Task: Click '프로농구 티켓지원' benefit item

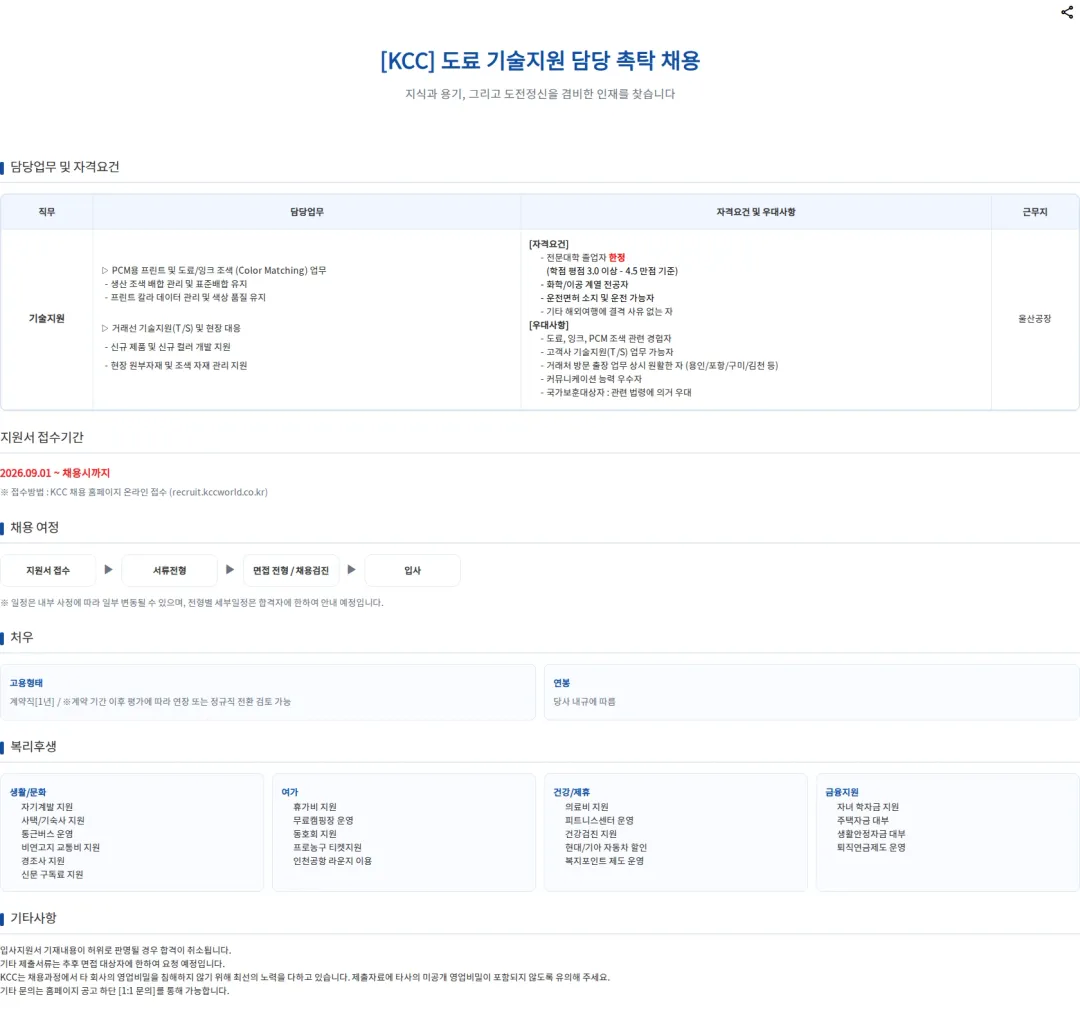Action: pos(327,847)
